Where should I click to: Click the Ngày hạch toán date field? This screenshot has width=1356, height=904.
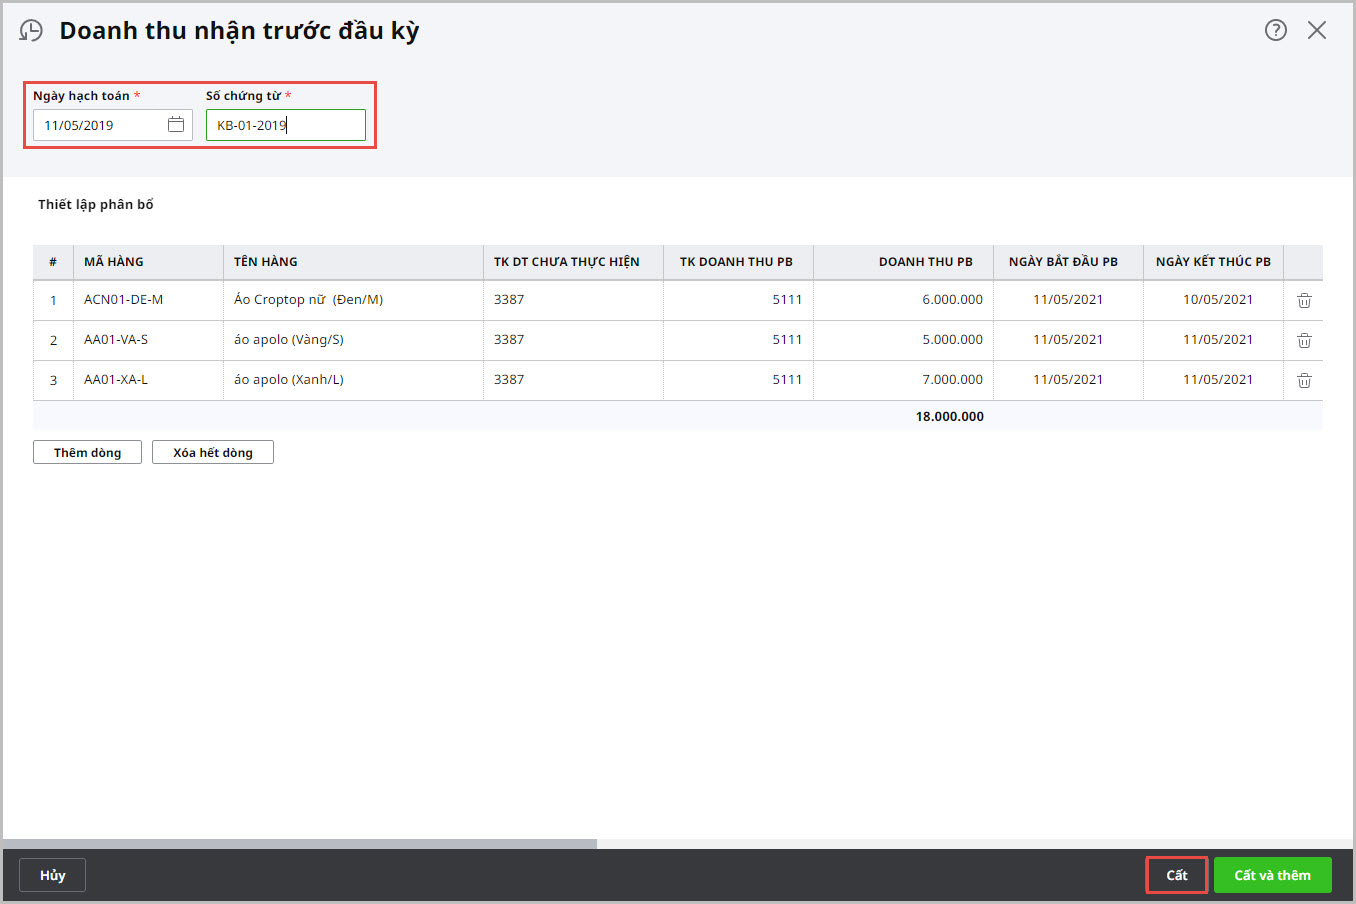click(100, 125)
